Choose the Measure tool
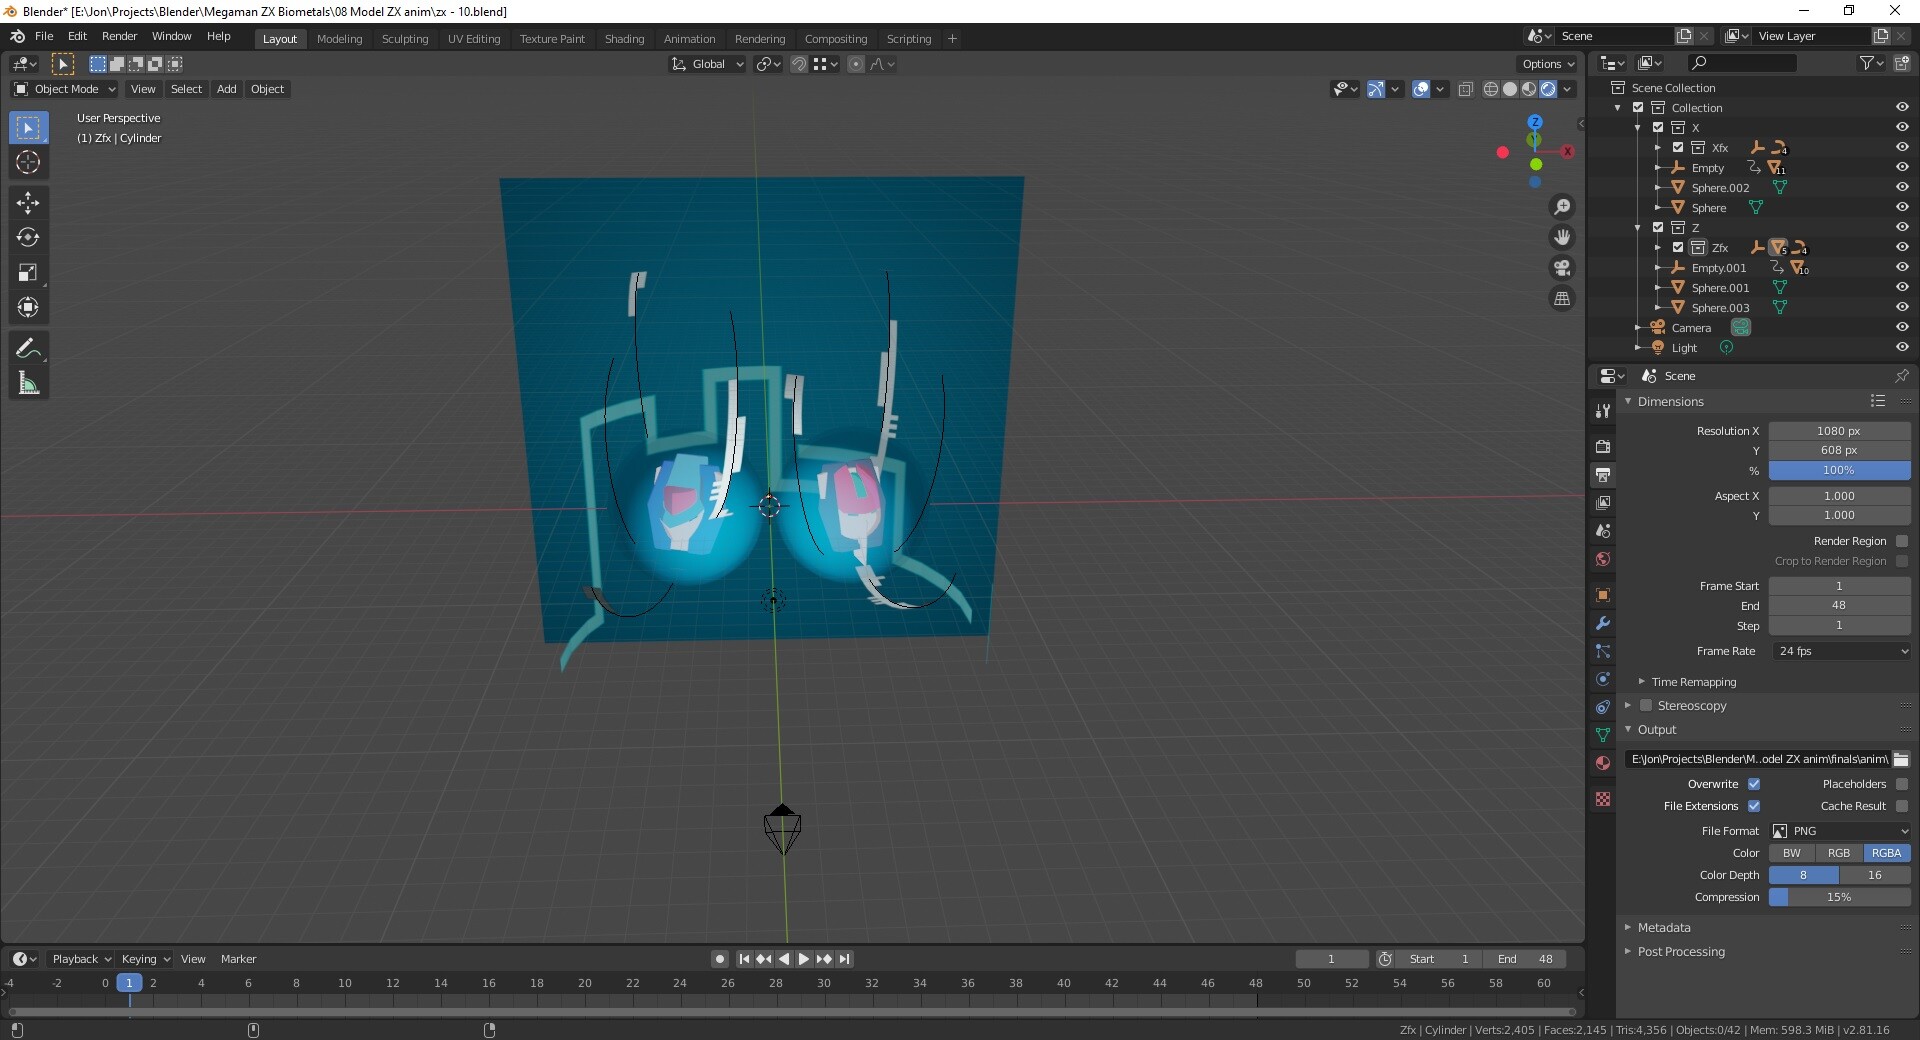Viewport: 1920px width, 1040px height. [x=28, y=384]
